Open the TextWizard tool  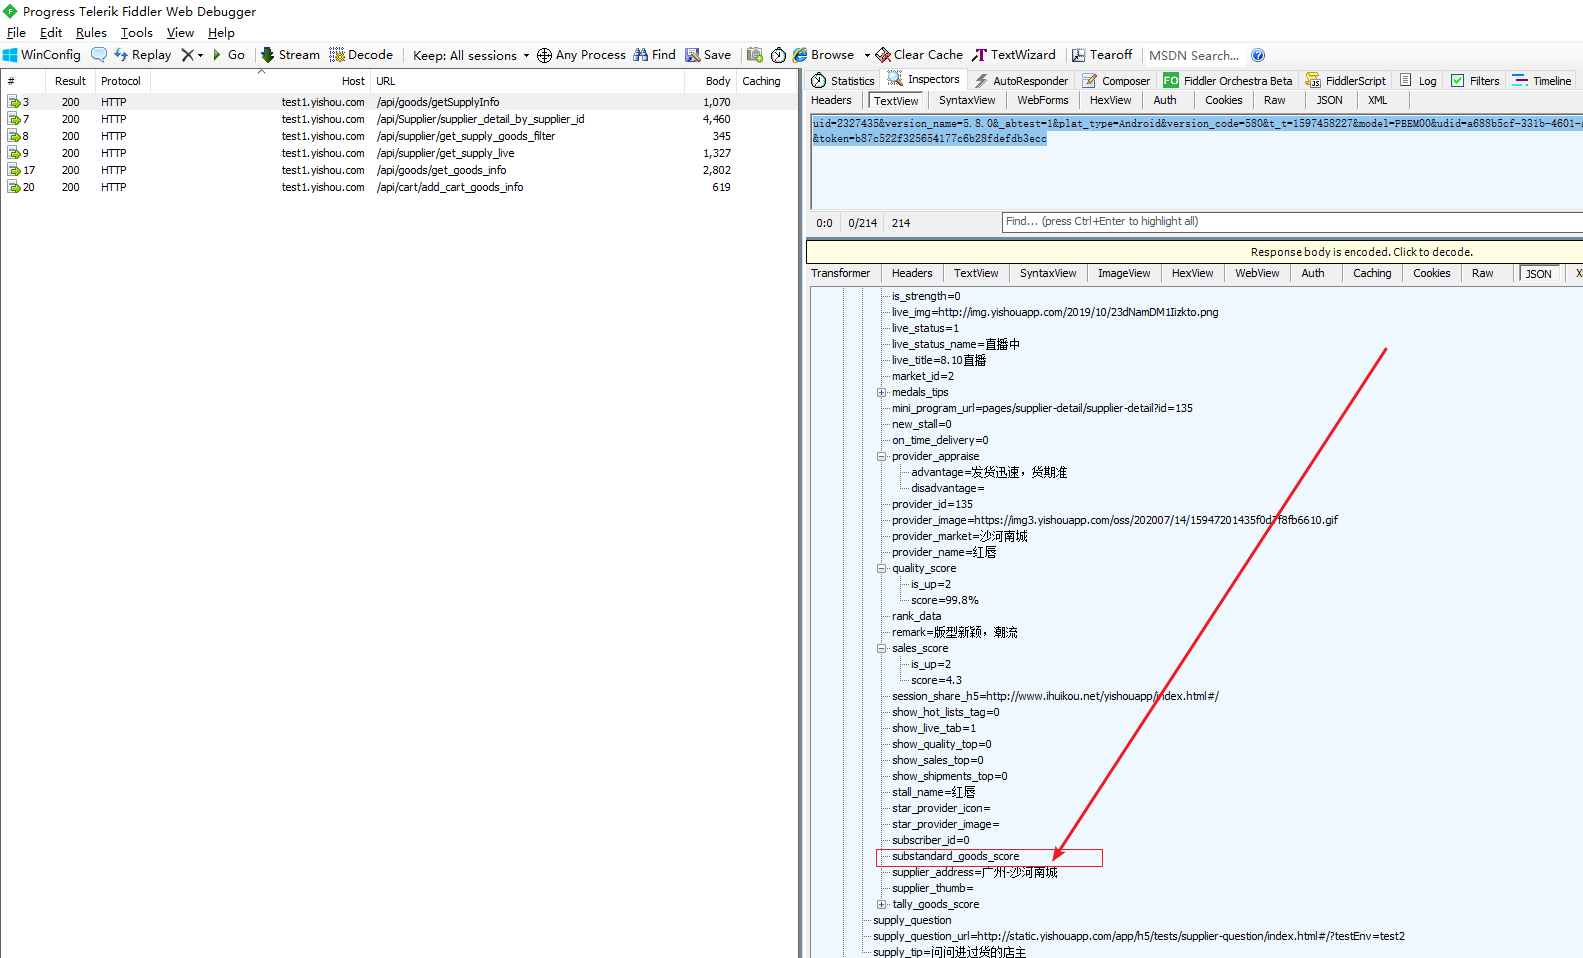[1014, 55]
